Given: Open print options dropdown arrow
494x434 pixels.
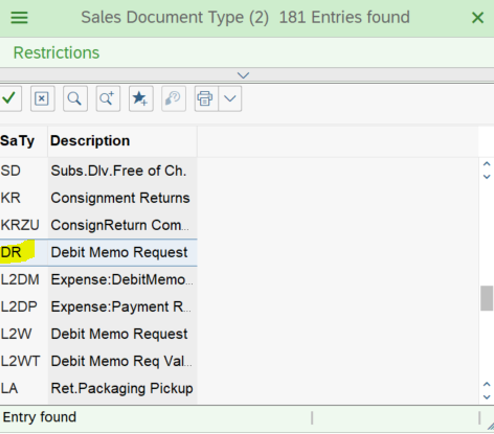Looking at the screenshot, I should (230, 99).
